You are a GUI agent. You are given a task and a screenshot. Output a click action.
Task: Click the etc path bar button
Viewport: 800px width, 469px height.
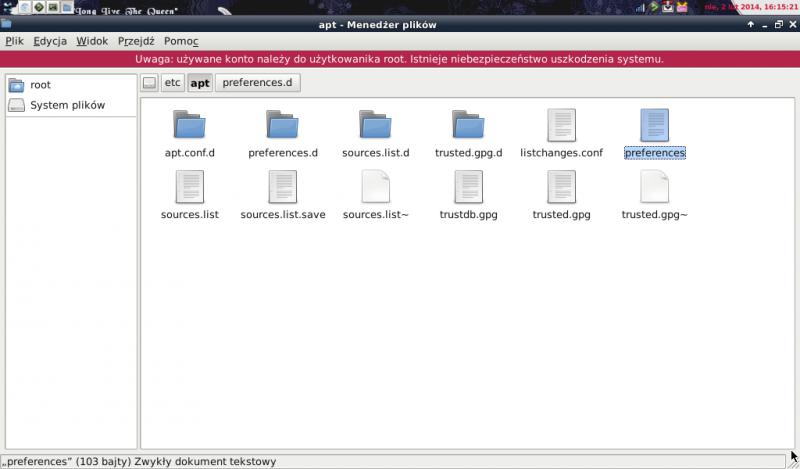click(173, 83)
